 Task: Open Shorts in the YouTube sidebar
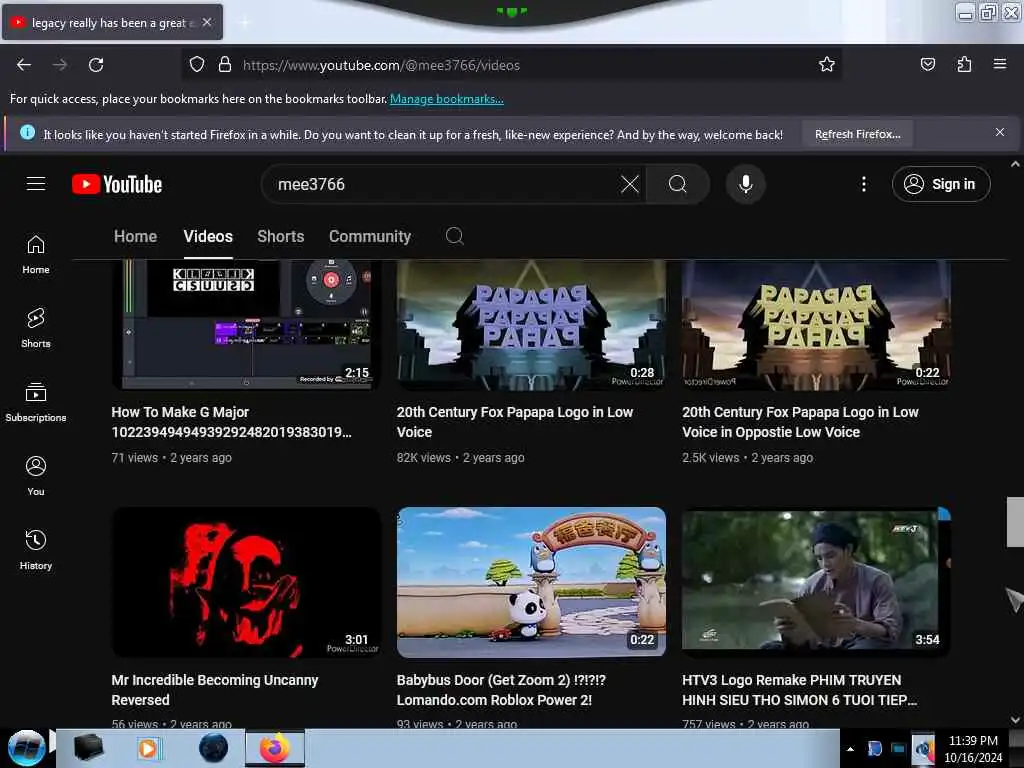click(36, 328)
